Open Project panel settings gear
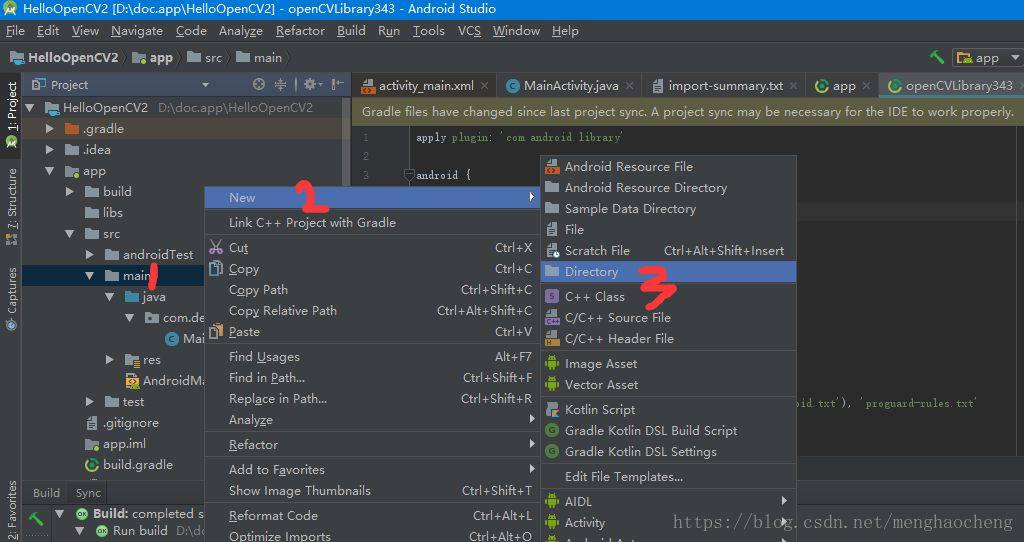Screen dimensions: 1024x542 pyautogui.click(x=312, y=84)
